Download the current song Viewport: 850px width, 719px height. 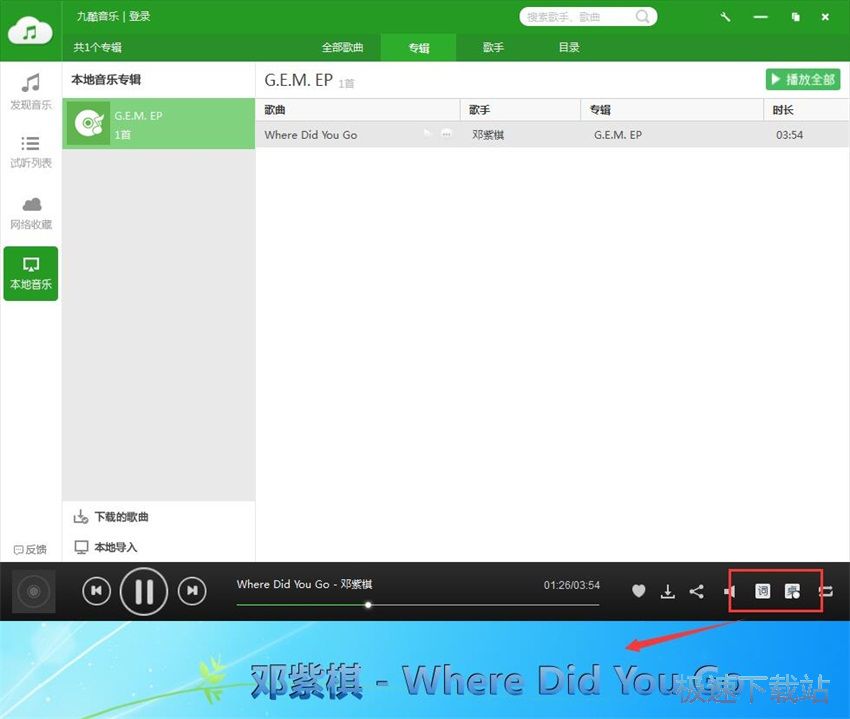tap(668, 591)
